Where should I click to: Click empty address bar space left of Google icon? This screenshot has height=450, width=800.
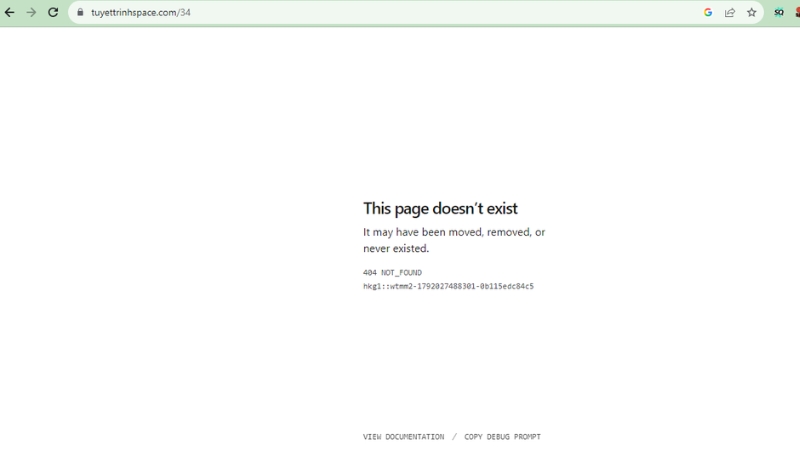444,12
